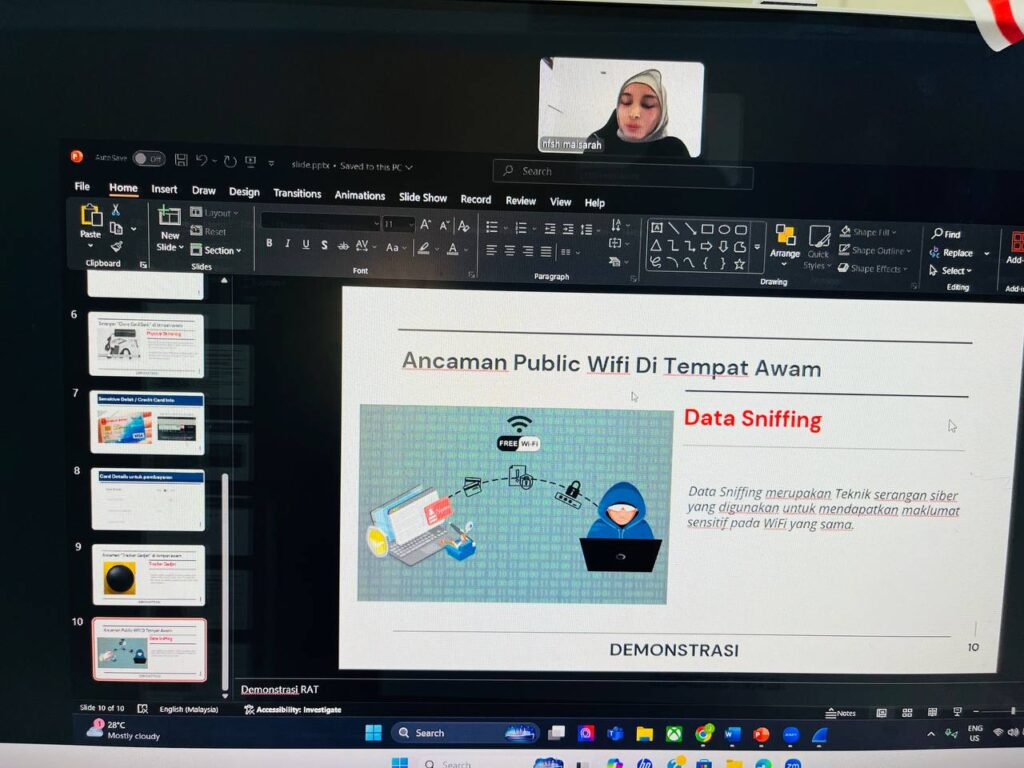
Task: Open the Transitions tab
Action: 297,194
